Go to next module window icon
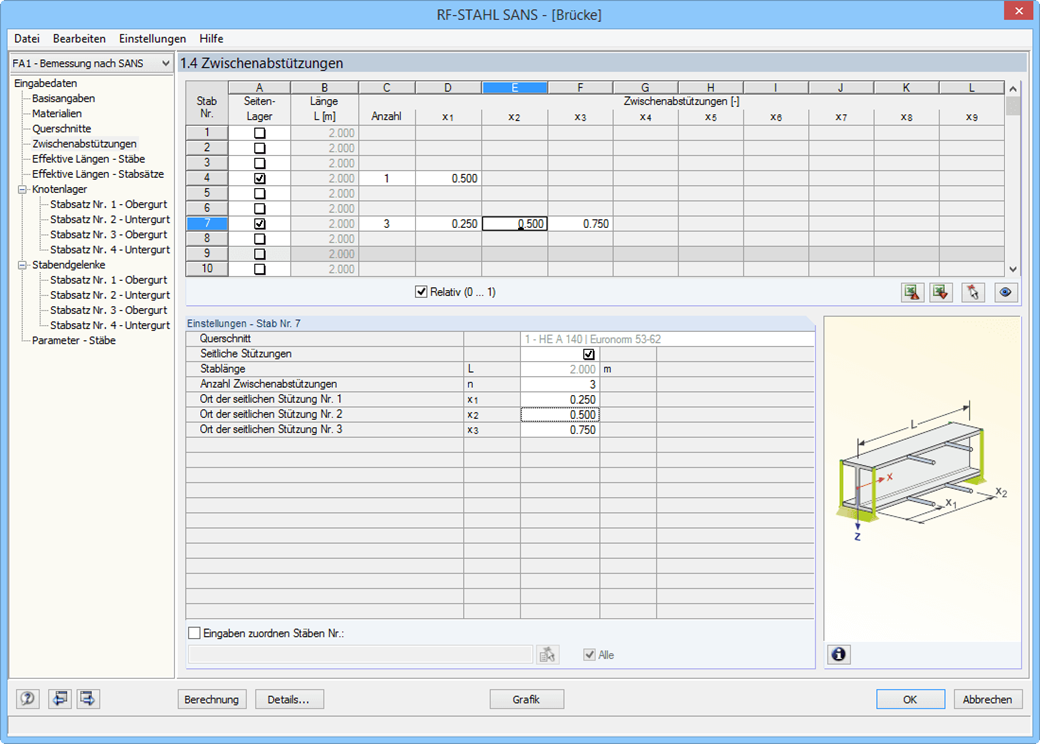This screenshot has width=1040, height=744. tap(88, 699)
